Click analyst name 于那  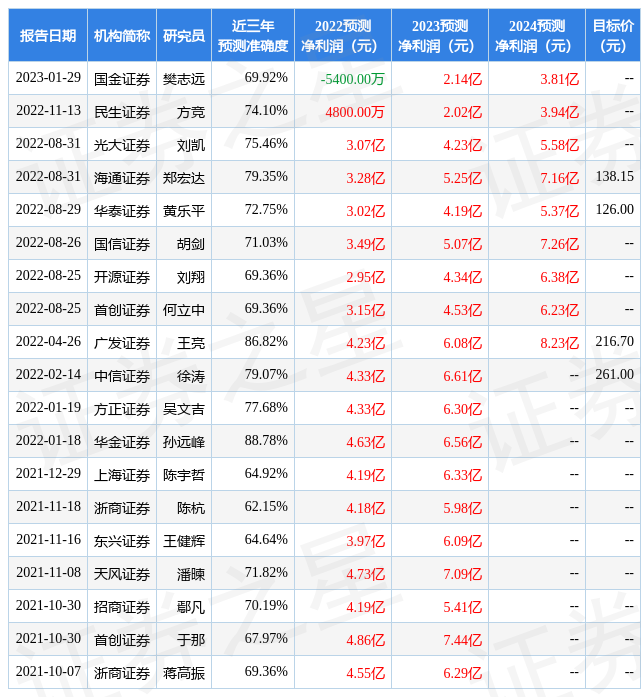(191, 640)
